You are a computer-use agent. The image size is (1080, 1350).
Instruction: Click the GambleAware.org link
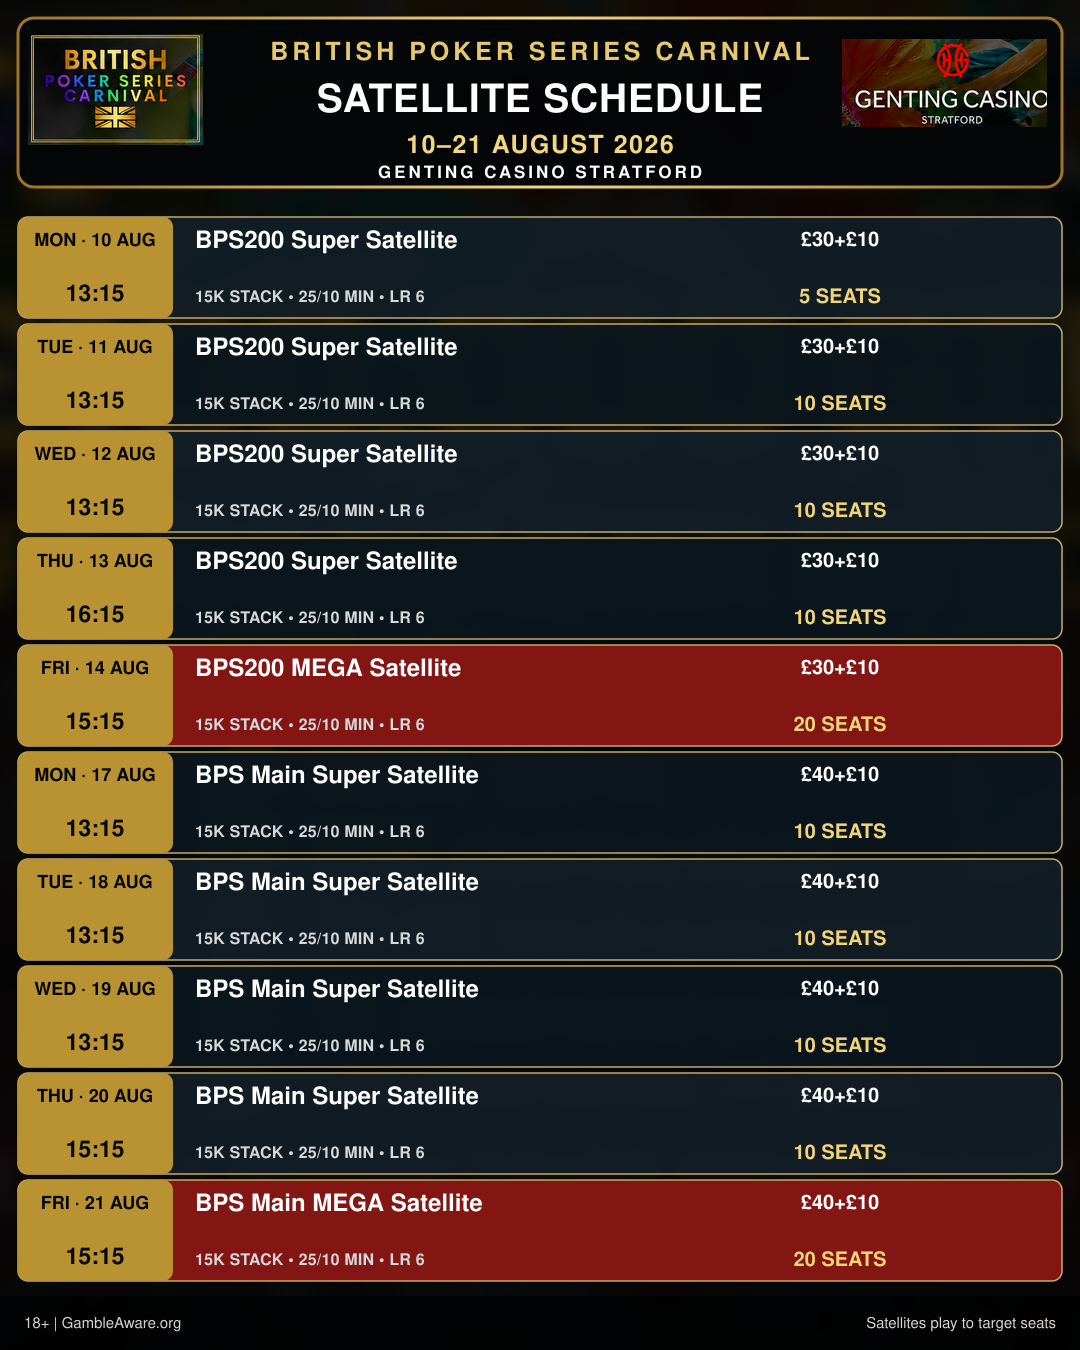coord(121,1323)
